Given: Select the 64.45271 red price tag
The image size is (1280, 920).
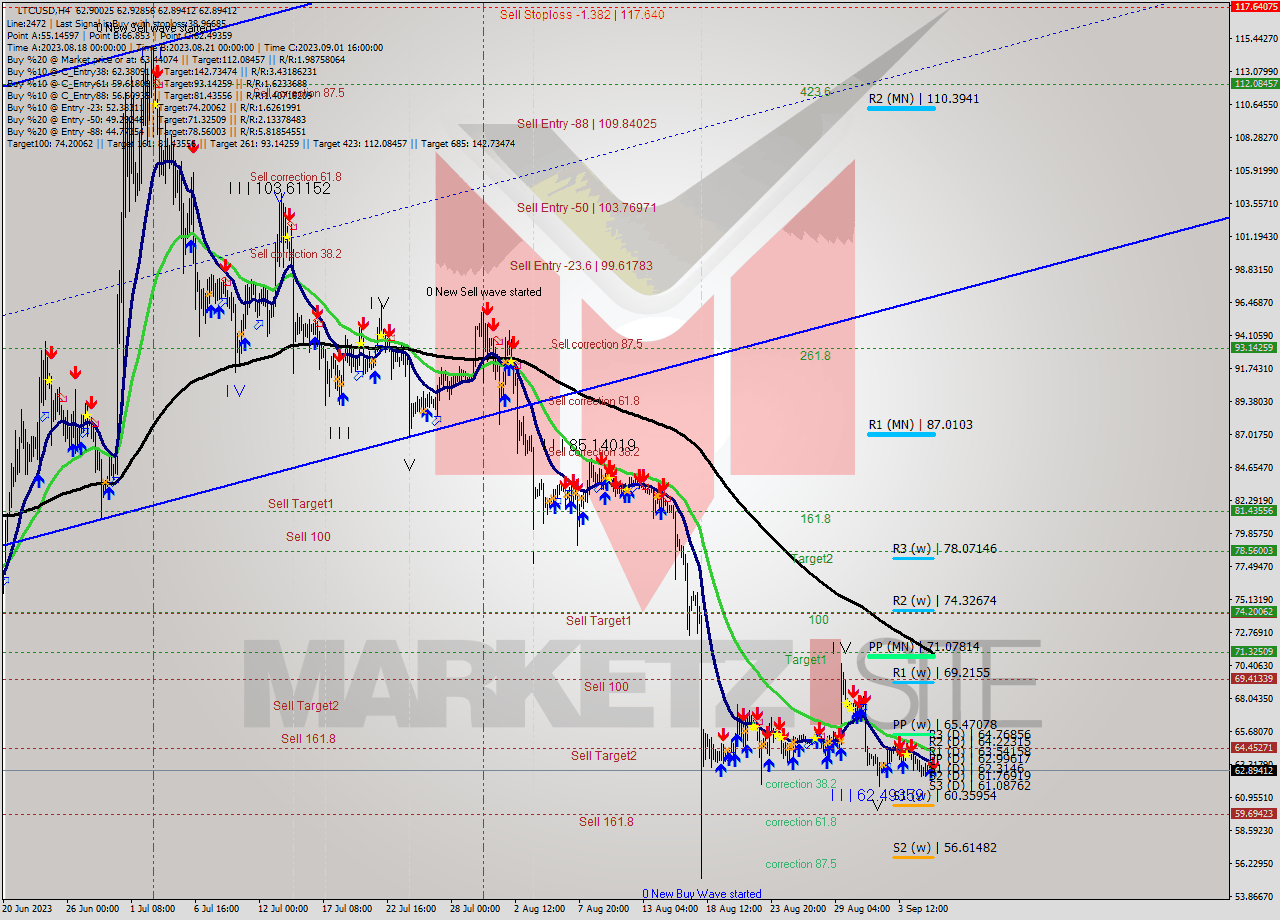Looking at the screenshot, I should [1254, 748].
